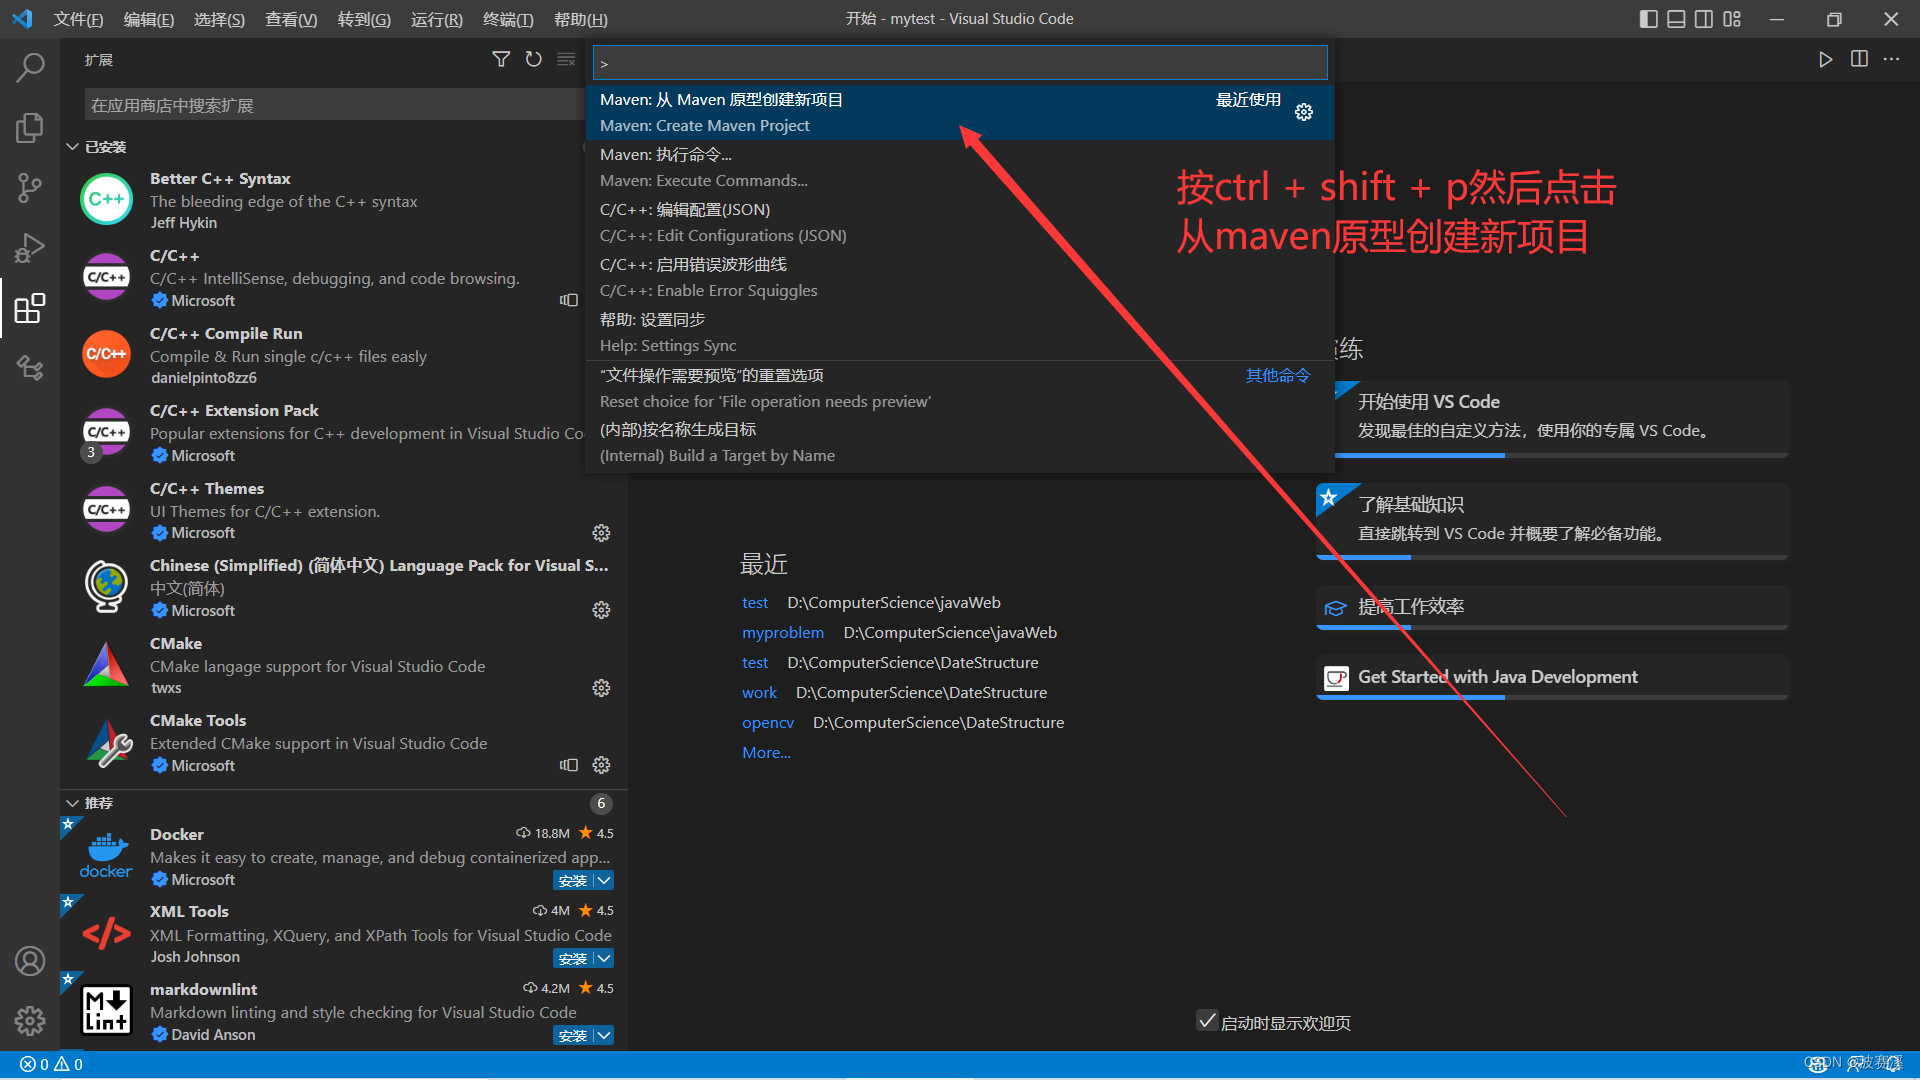
Task: Open Extensions view icon
Action: [x=30, y=308]
